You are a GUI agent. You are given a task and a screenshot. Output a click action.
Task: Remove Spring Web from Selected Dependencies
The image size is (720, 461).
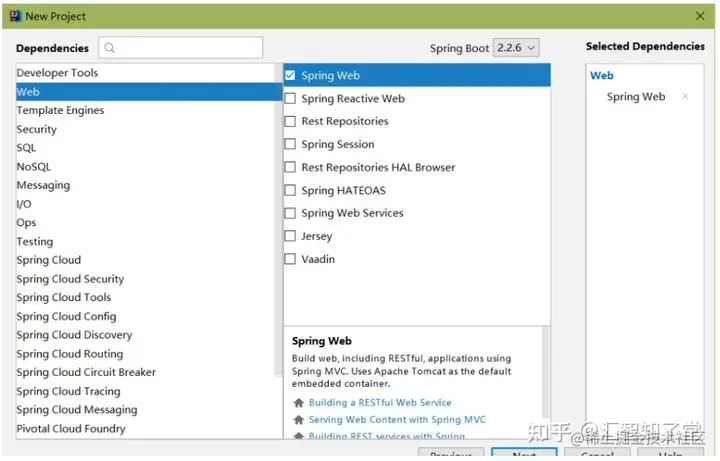click(685, 96)
